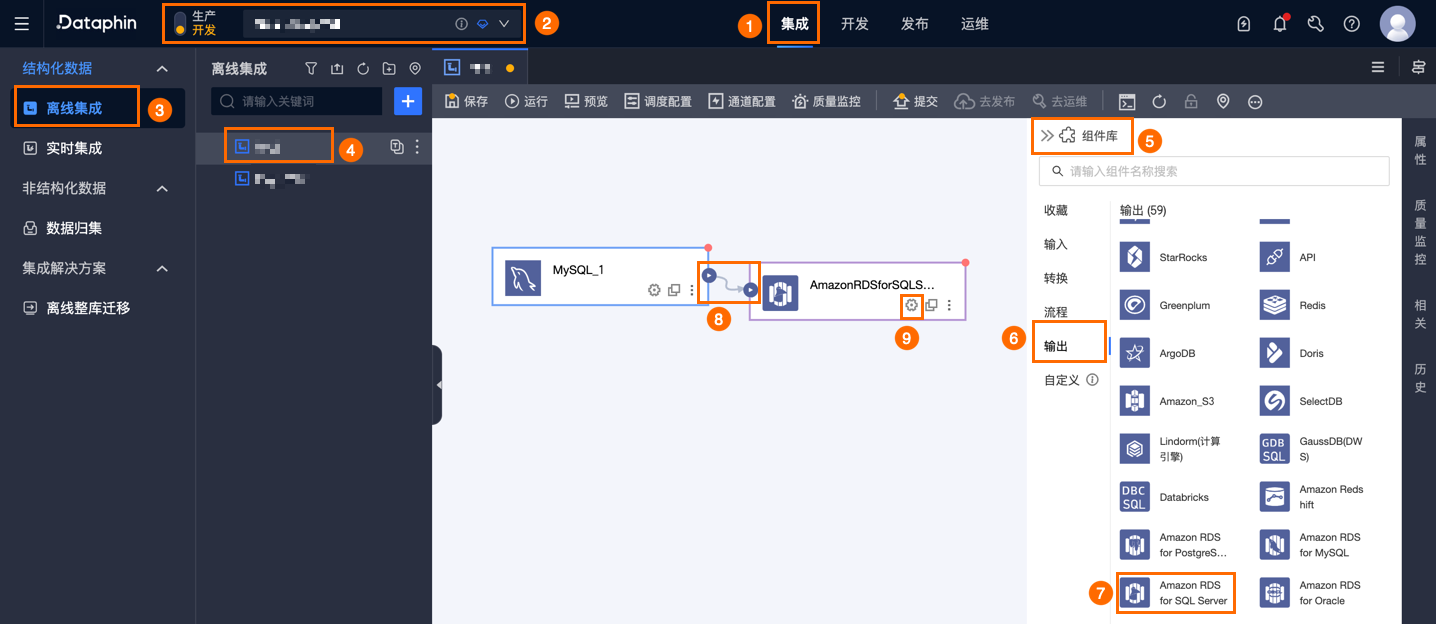The image size is (1436, 624).
Task: Click the console terminal icon in toolbar
Action: [1127, 101]
